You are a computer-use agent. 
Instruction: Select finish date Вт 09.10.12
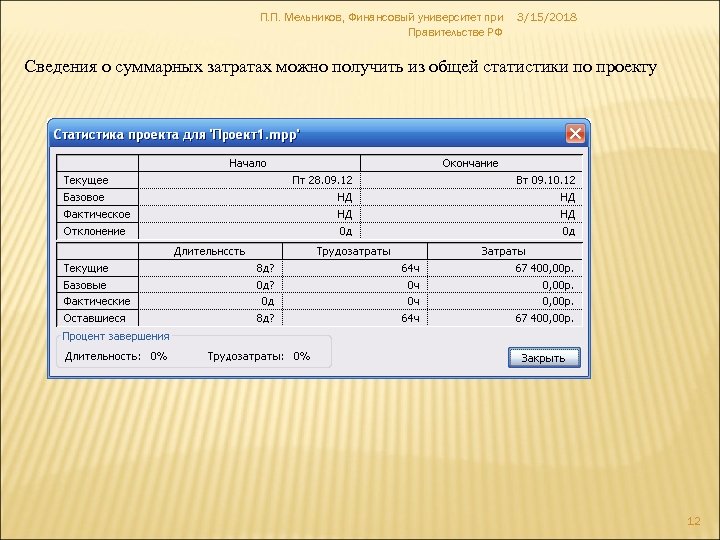546,180
